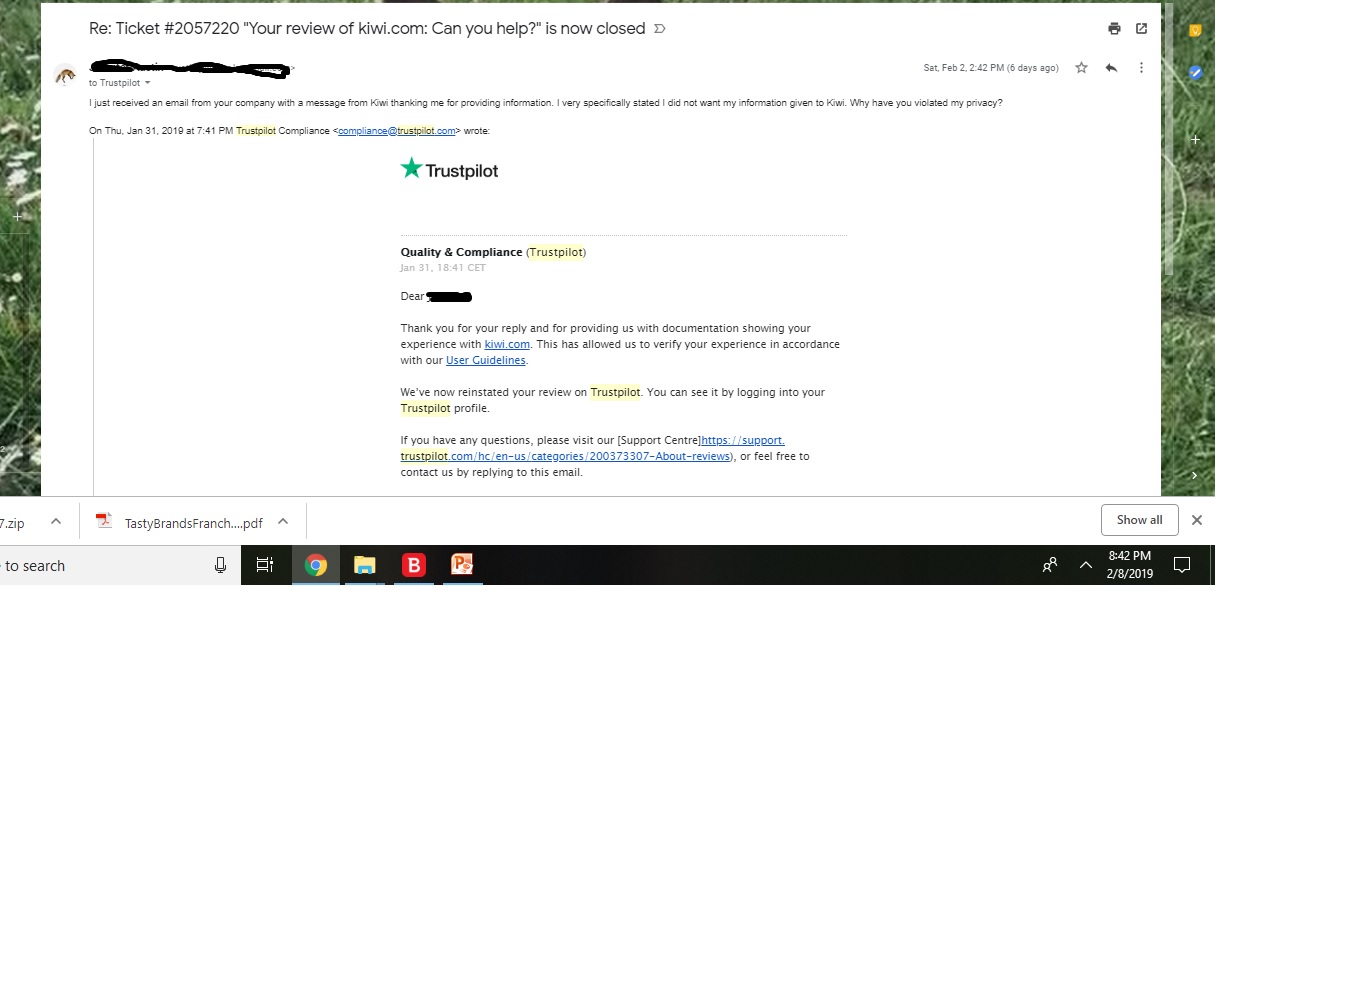
Task: Star the Trustpilot email
Action: [1081, 67]
